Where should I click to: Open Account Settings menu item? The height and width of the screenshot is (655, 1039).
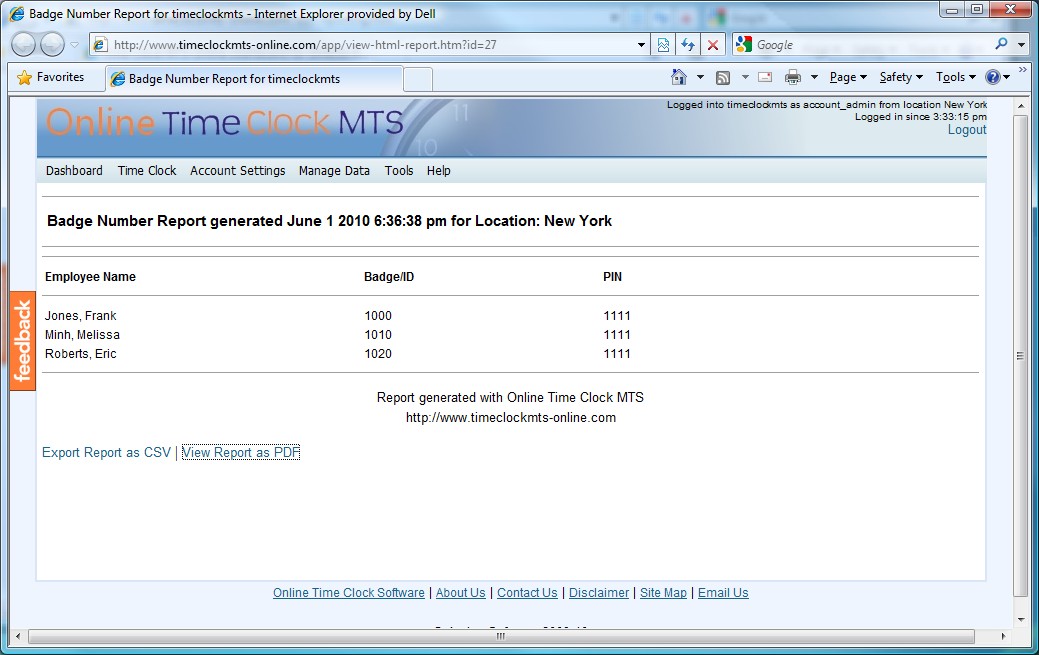pyautogui.click(x=238, y=171)
